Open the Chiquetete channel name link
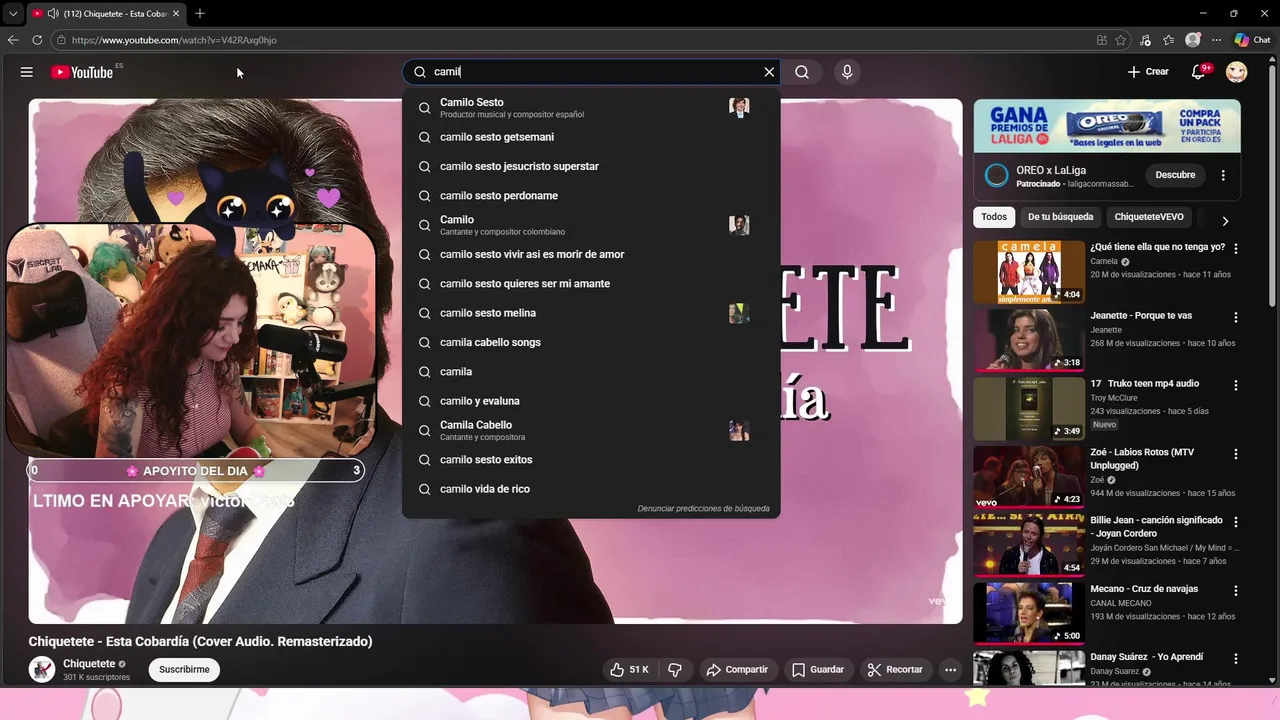The height and width of the screenshot is (720, 1280). pyautogui.click(x=89, y=664)
